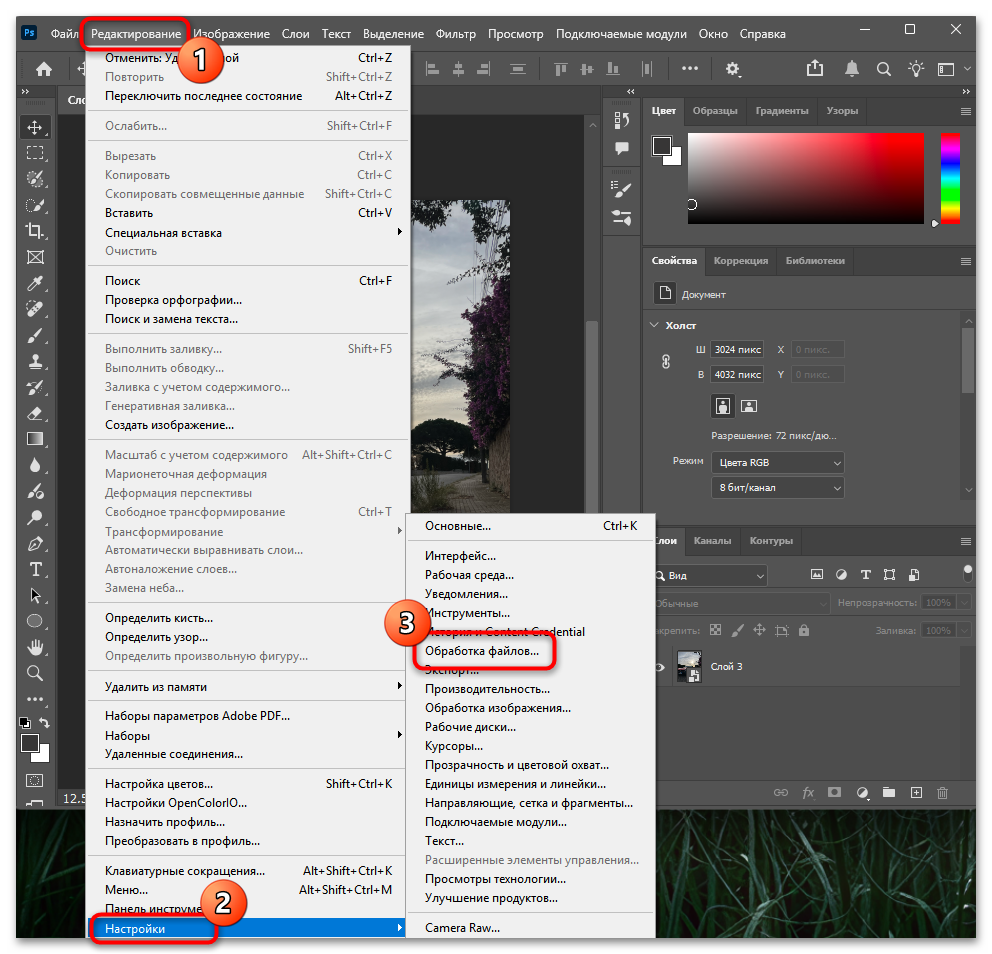
Task: Open the Фильтр menu in menu bar
Action: tap(455, 34)
